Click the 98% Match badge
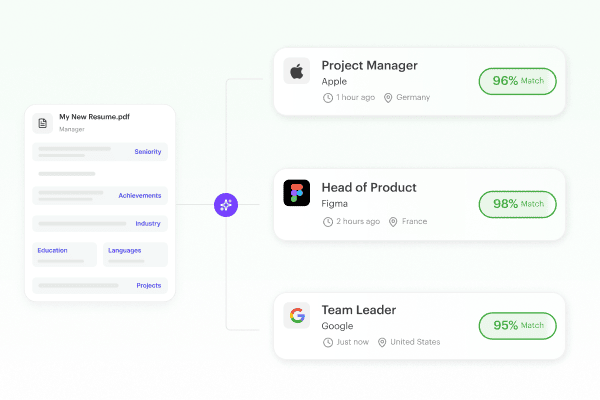Viewport: 600px width, 400px height. pyautogui.click(x=517, y=204)
